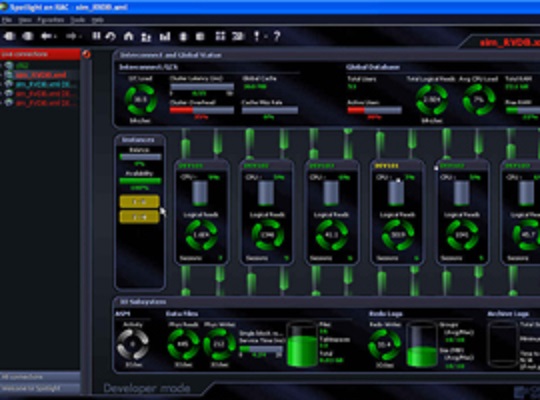Screen dimensions: 540x400
Task: Expand the highlighted sim_RXDB.xml tree node
Action: 2,75
